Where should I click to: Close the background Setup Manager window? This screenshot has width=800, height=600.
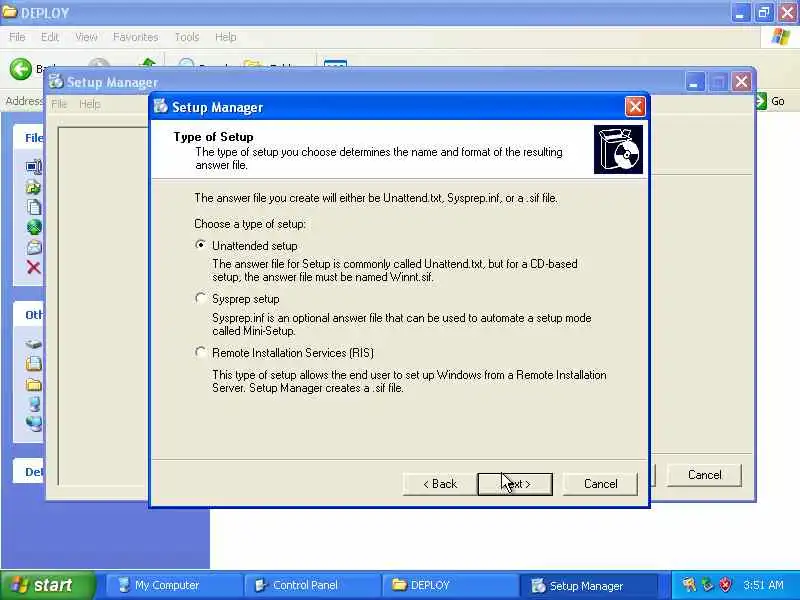pos(742,82)
